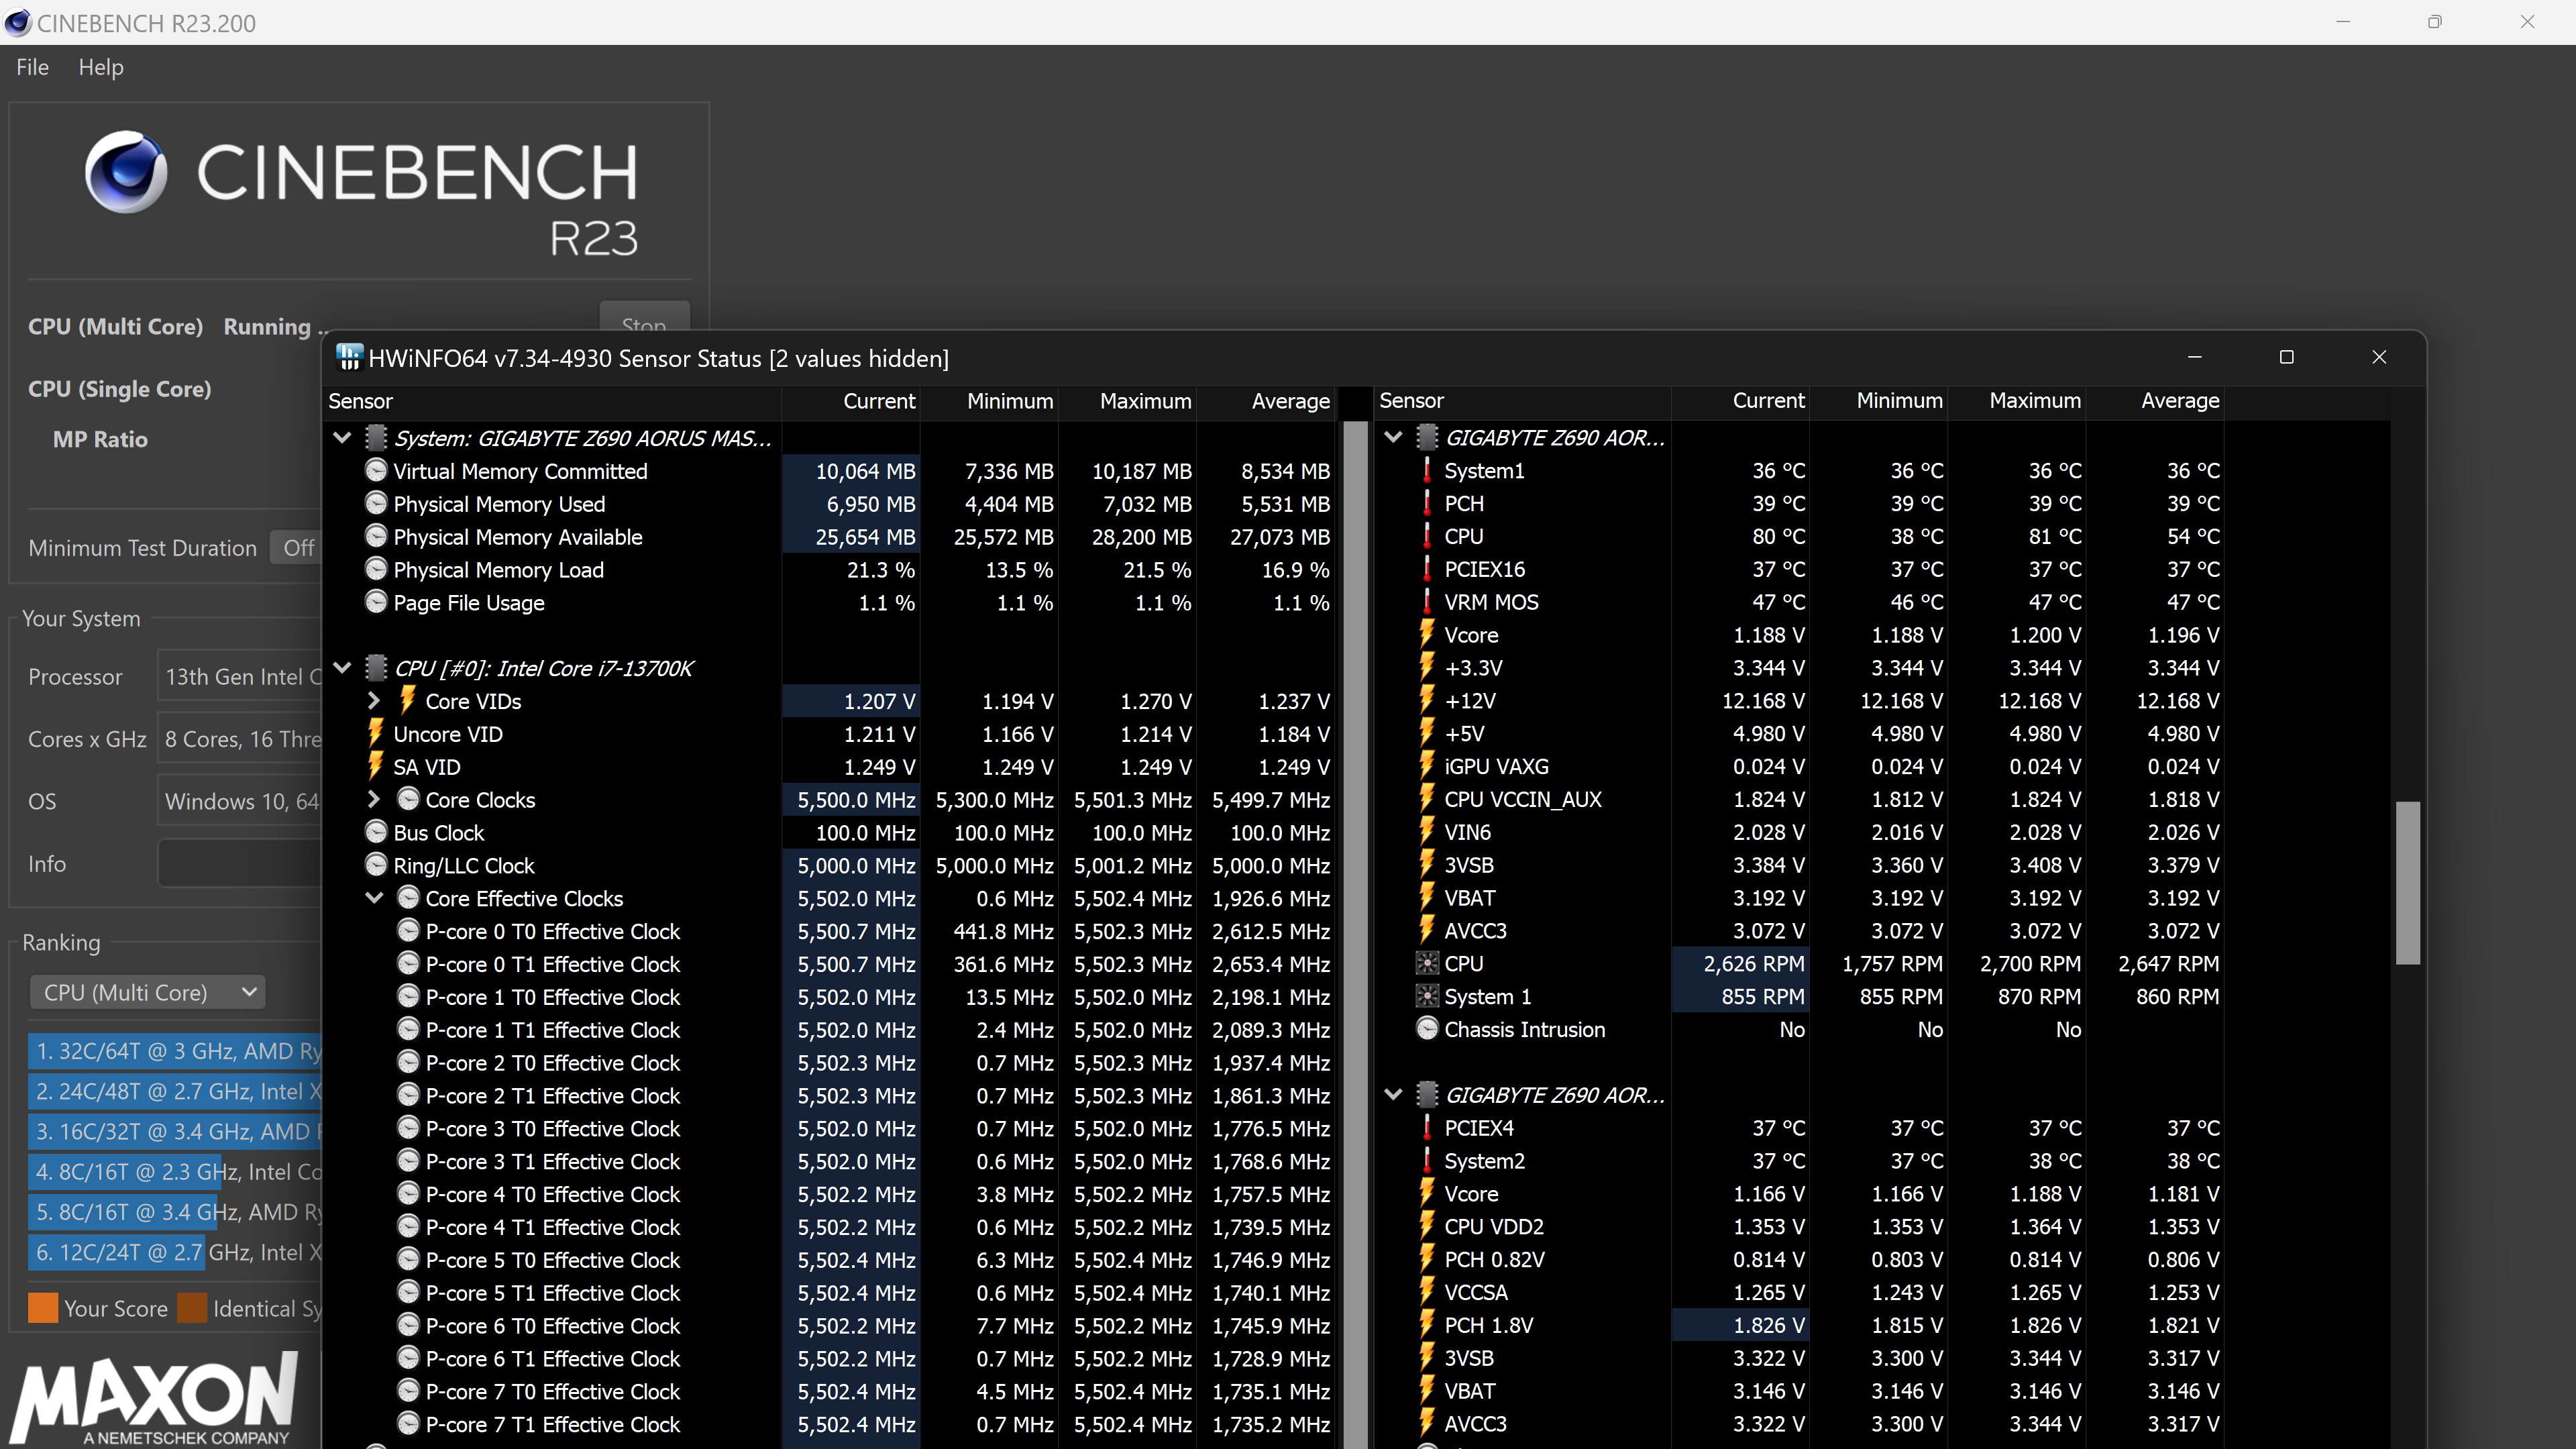
Task: Click the Sensor column header in right pane
Action: (1523, 400)
